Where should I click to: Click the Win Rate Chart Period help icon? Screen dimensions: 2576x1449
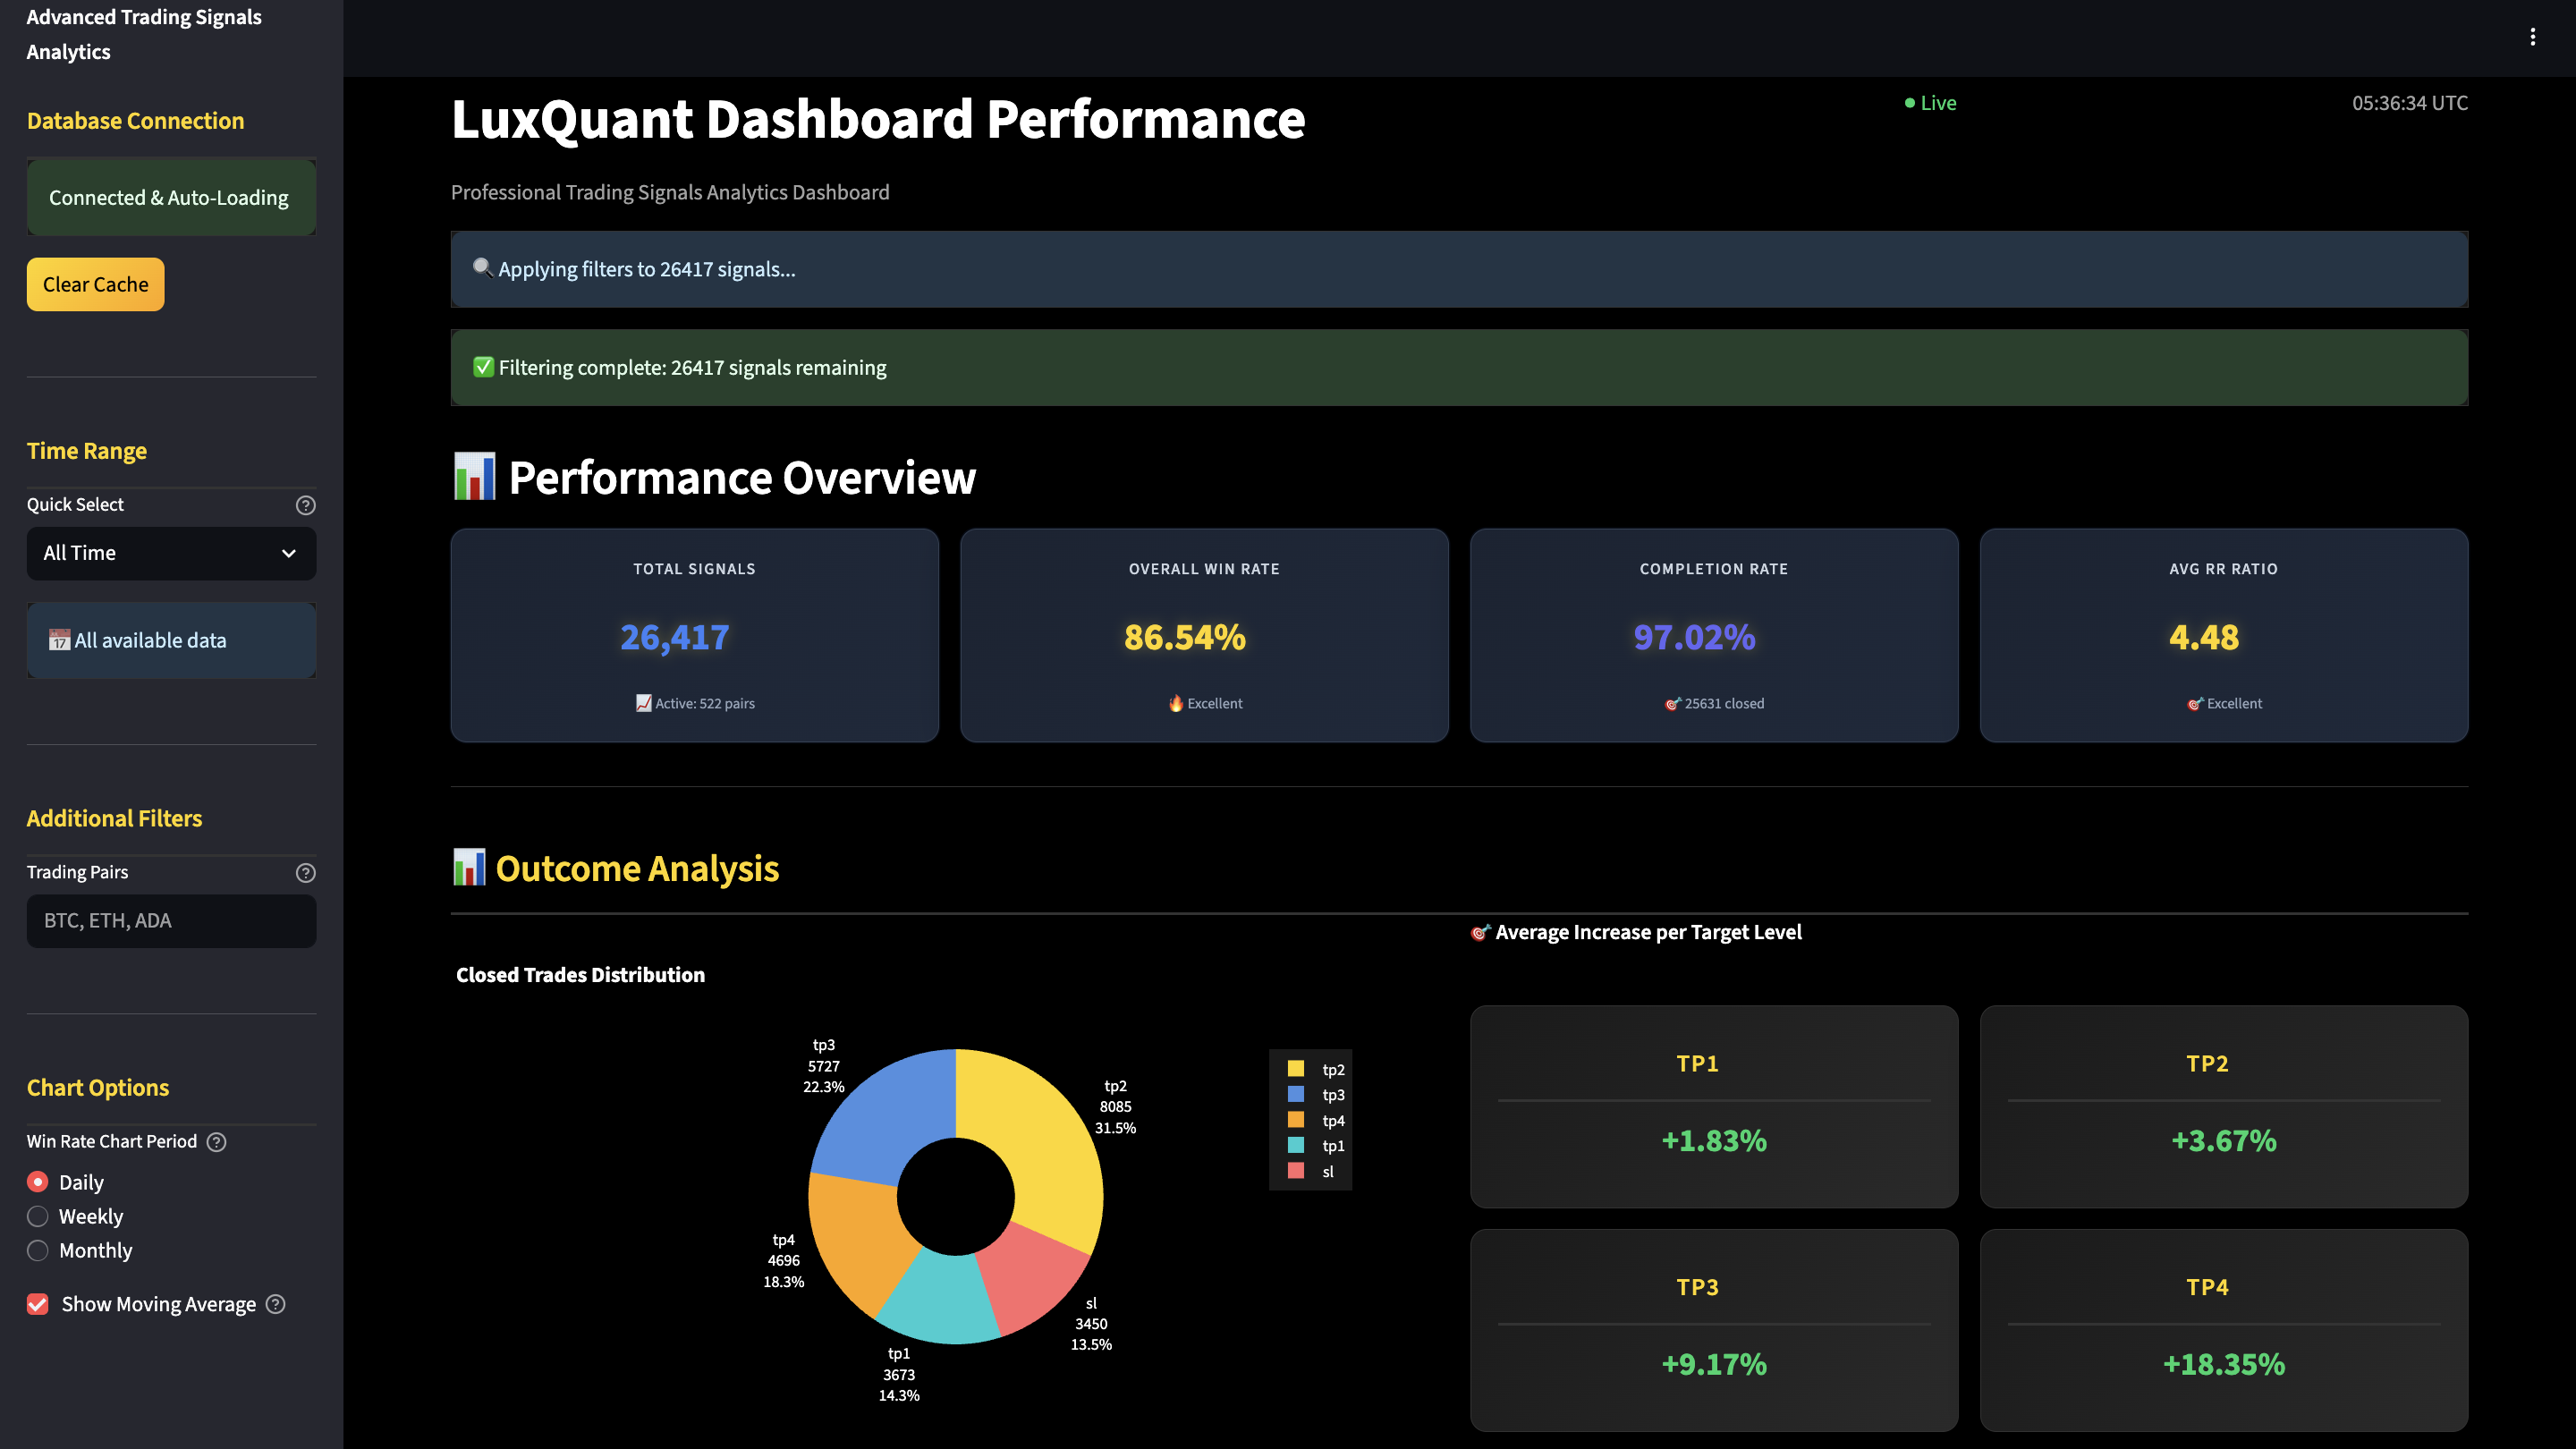(218, 1141)
